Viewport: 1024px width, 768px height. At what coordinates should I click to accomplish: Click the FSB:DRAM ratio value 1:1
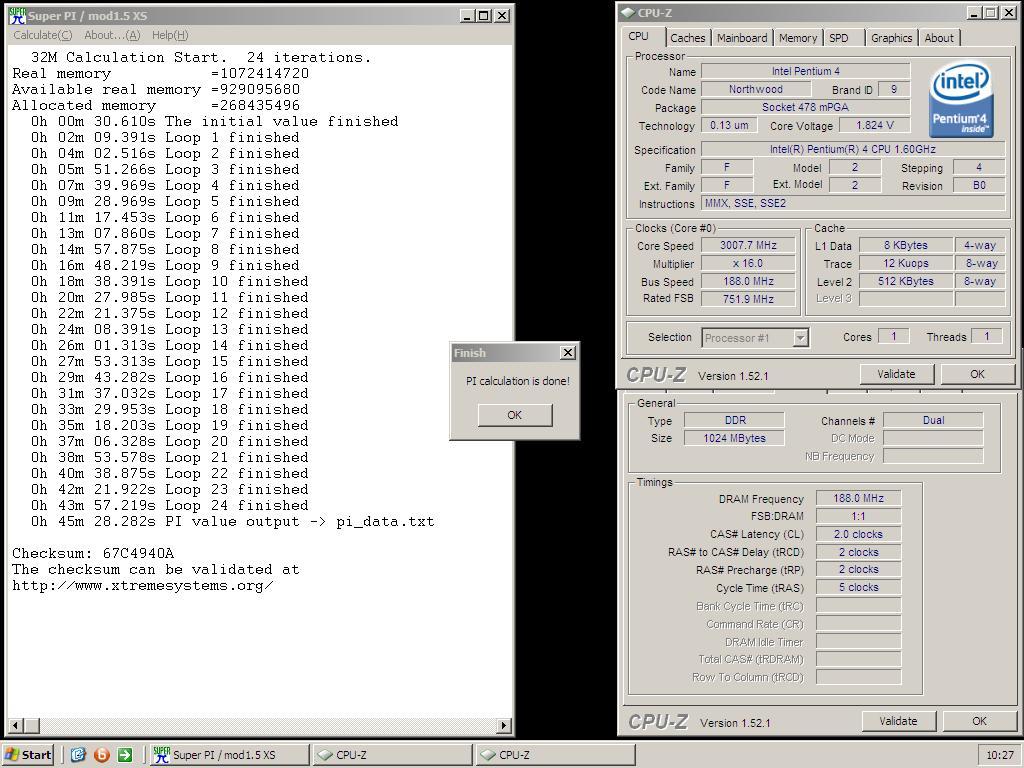pos(858,516)
